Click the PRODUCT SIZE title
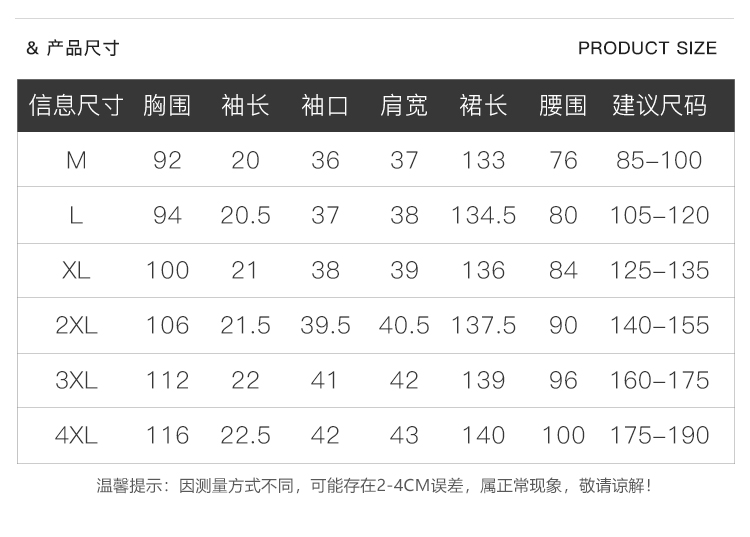This screenshot has height=537, width=750. [647, 48]
